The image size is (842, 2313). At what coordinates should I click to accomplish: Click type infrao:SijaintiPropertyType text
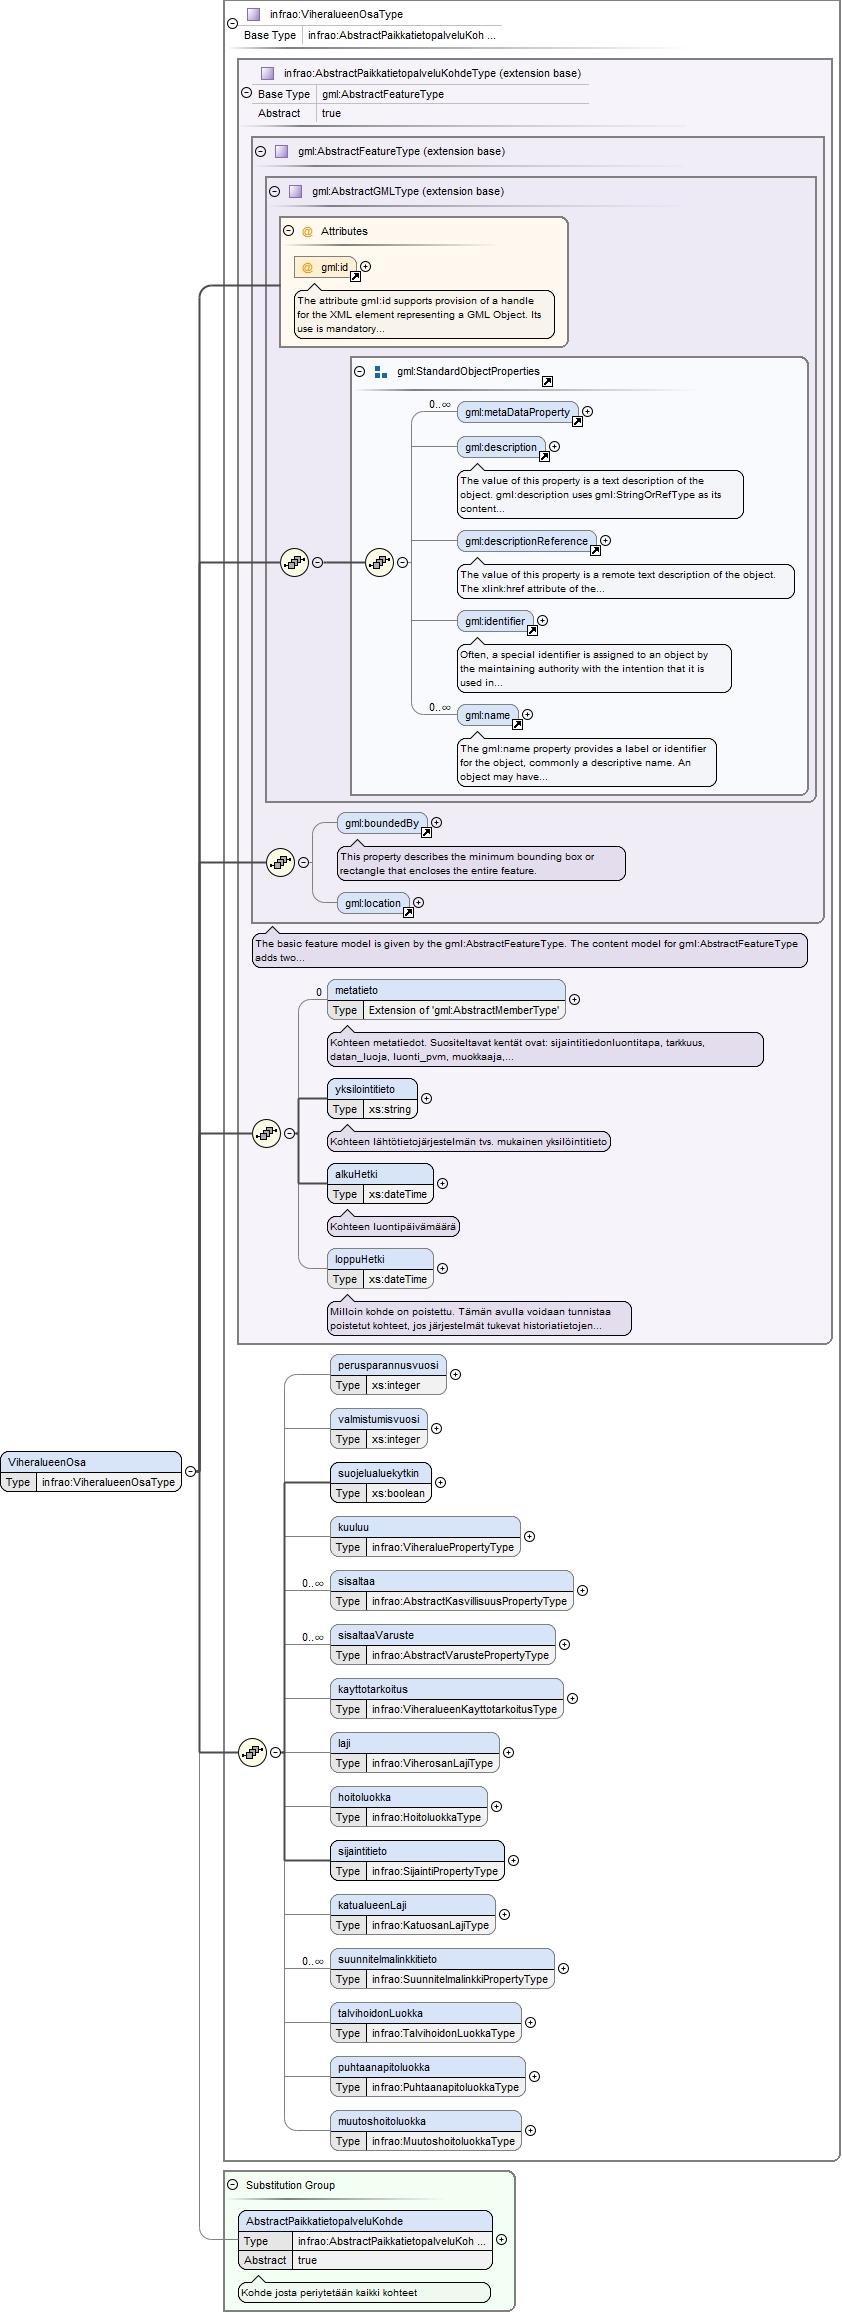[435, 1871]
